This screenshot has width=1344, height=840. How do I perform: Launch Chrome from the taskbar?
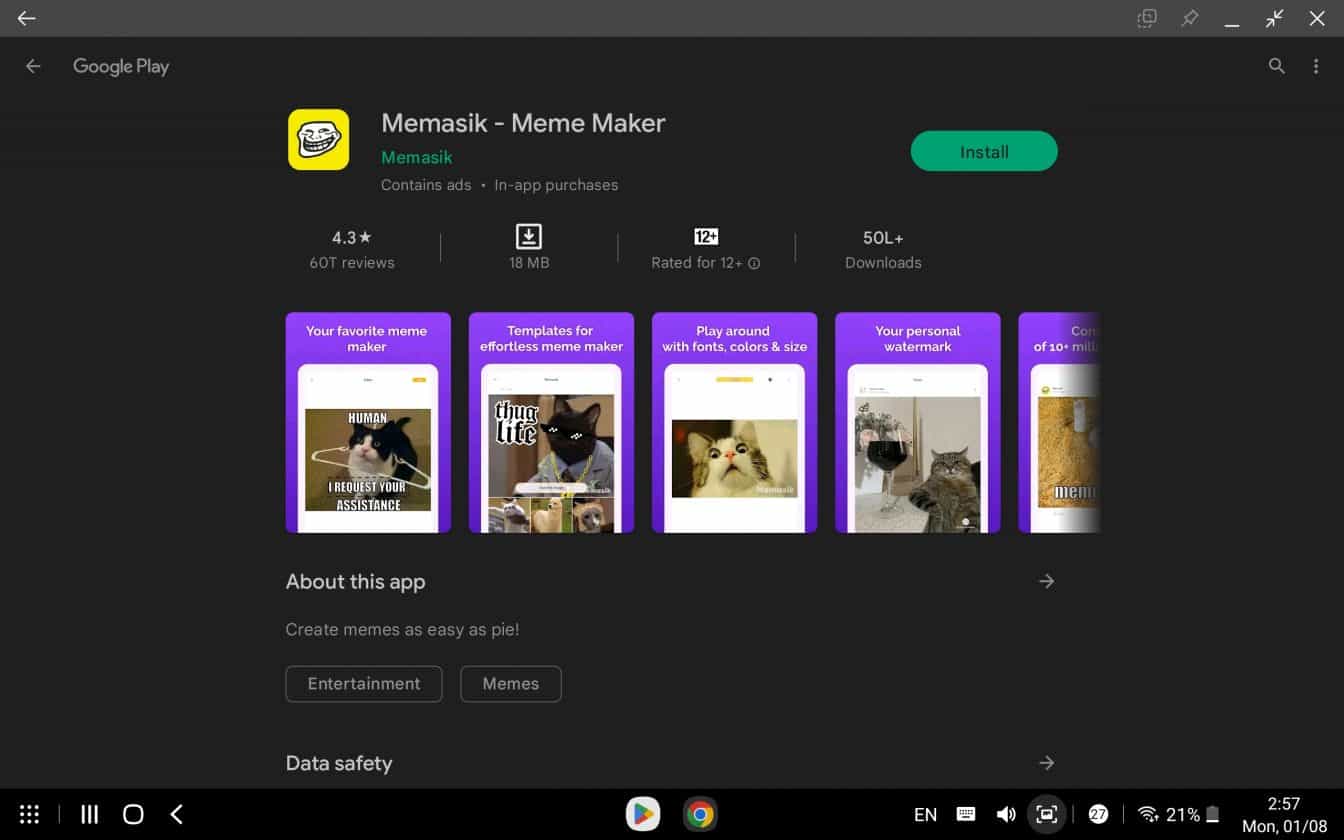pos(700,814)
